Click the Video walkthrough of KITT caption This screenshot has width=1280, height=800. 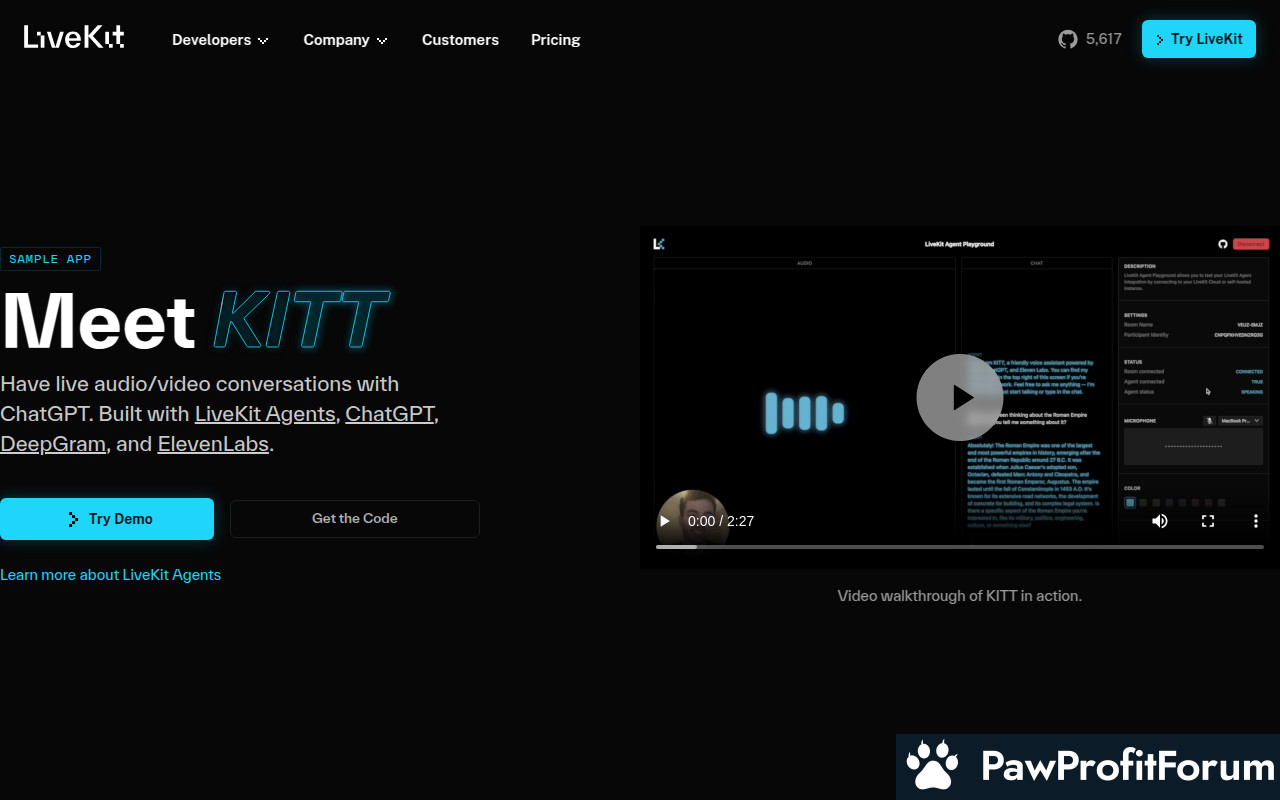coord(960,596)
